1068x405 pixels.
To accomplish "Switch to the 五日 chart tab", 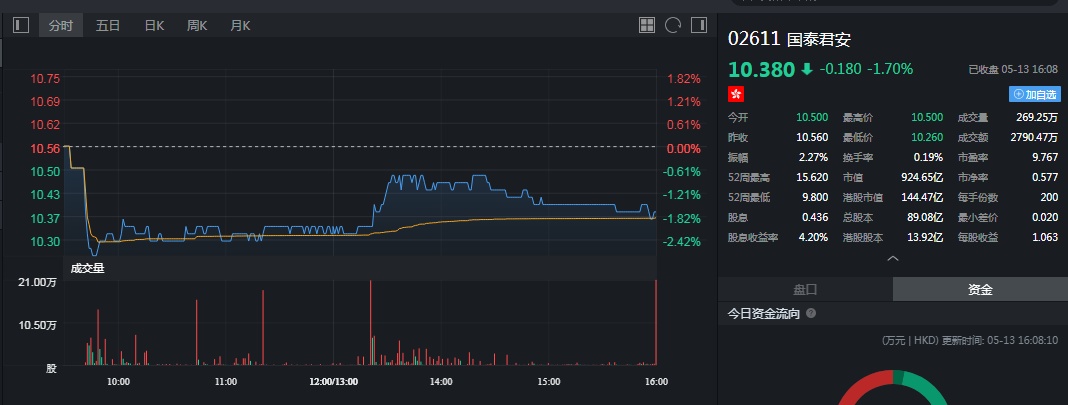I will (108, 25).
